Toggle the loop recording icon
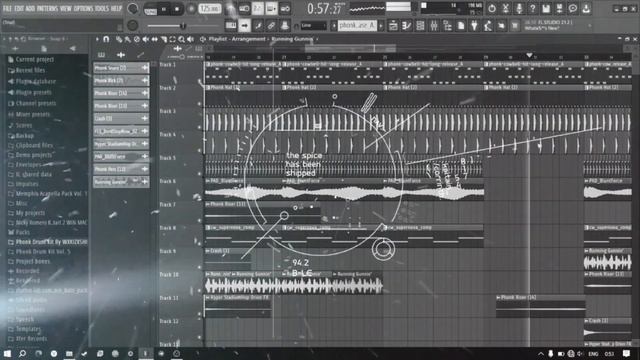The image size is (640, 360). [285, 9]
